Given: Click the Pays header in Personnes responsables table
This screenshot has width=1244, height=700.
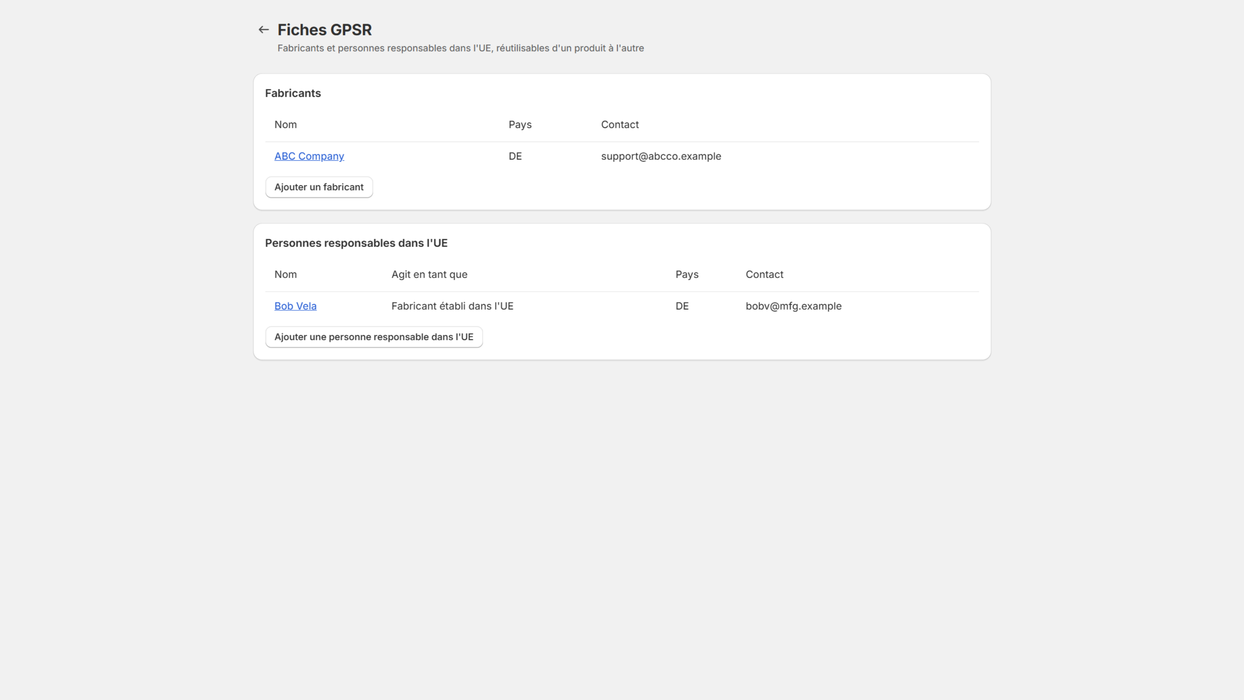Looking at the screenshot, I should [687, 274].
